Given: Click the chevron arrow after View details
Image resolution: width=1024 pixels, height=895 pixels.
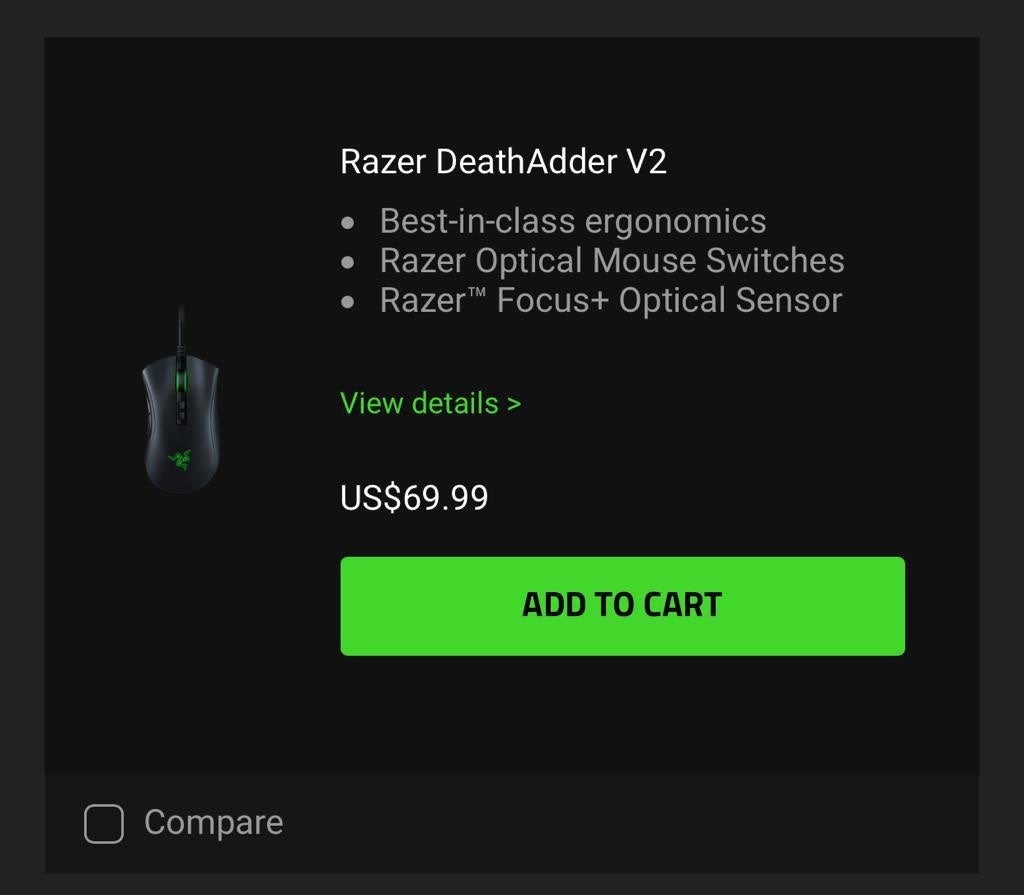Looking at the screenshot, I should pos(514,404).
